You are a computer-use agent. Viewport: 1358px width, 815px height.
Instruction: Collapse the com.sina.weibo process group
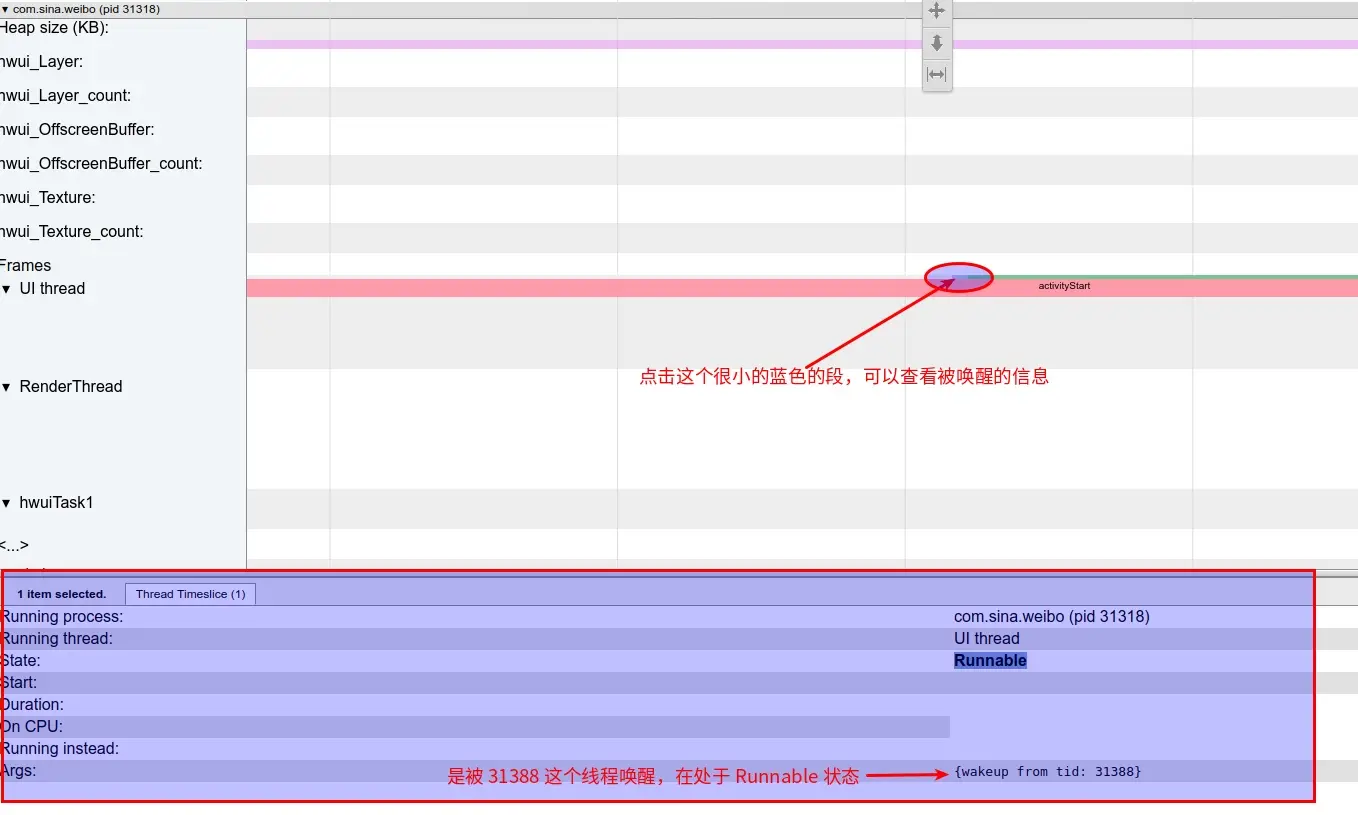coord(5,8)
